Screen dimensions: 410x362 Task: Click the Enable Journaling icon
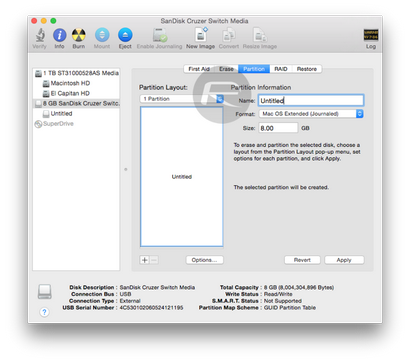coord(160,35)
